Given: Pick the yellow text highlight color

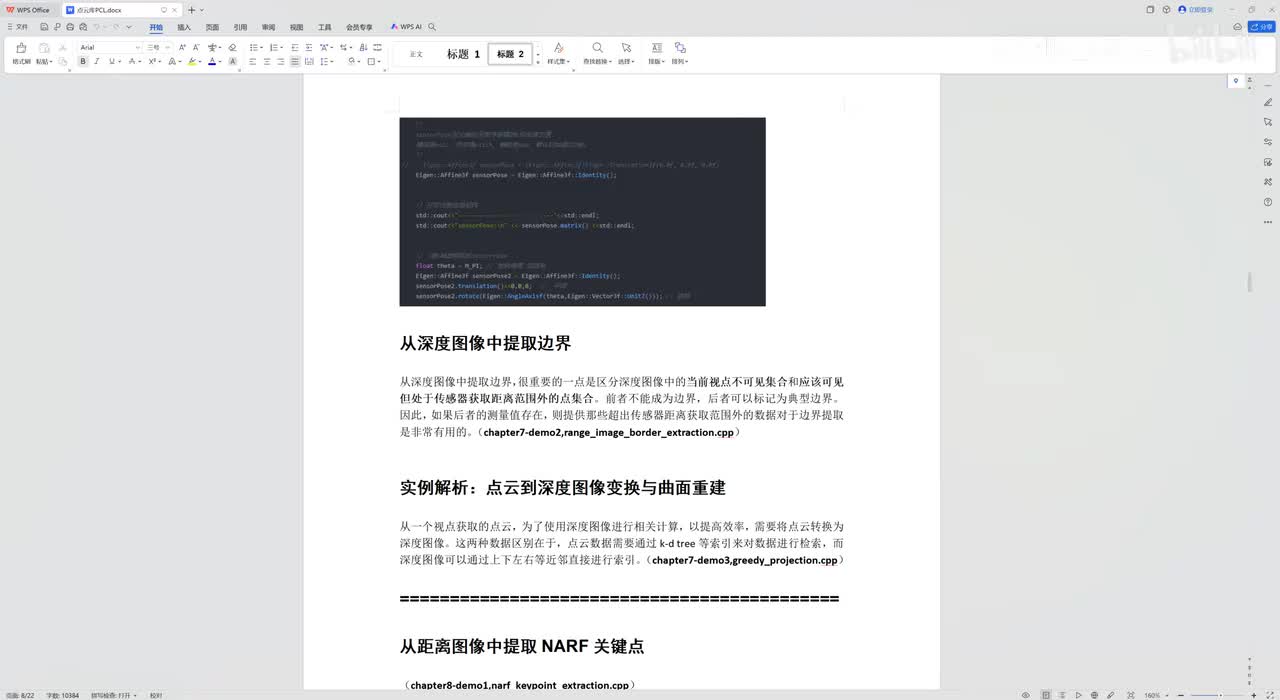Looking at the screenshot, I should click(x=192, y=62).
